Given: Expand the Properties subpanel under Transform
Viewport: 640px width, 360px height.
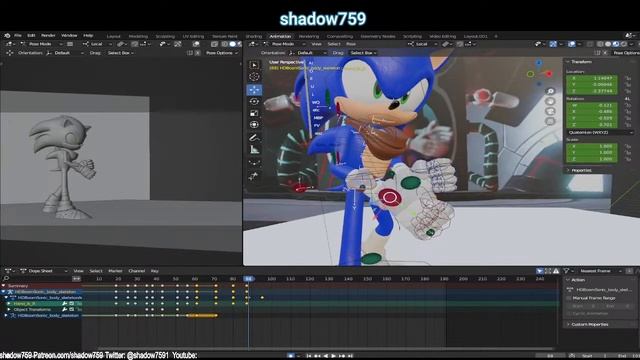Looking at the screenshot, I should point(581,170).
